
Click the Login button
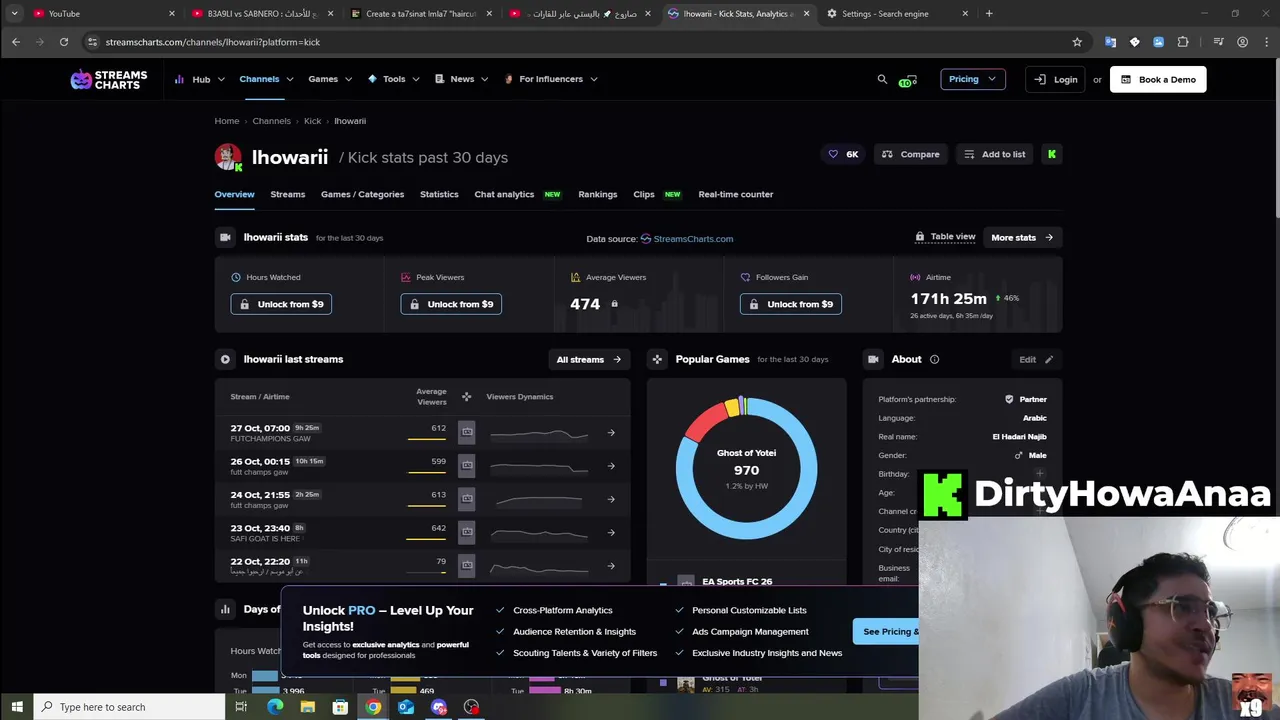tap(1055, 79)
